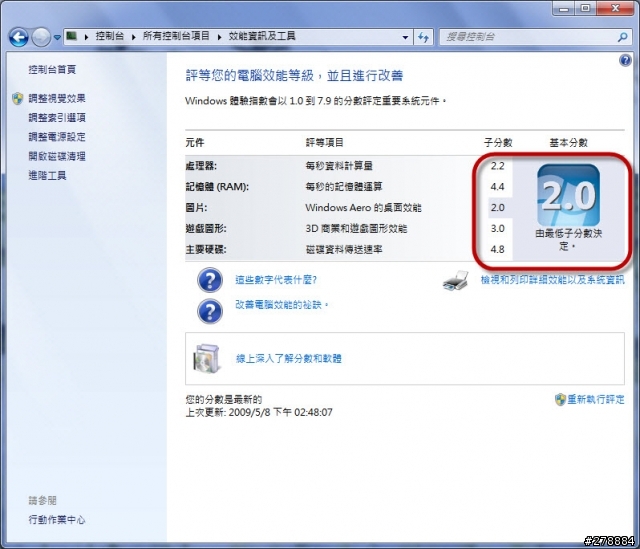Viewport: 640px width, 549px height.
Task: Select the 記憶體 (RAM) row label
Action: tap(217, 187)
